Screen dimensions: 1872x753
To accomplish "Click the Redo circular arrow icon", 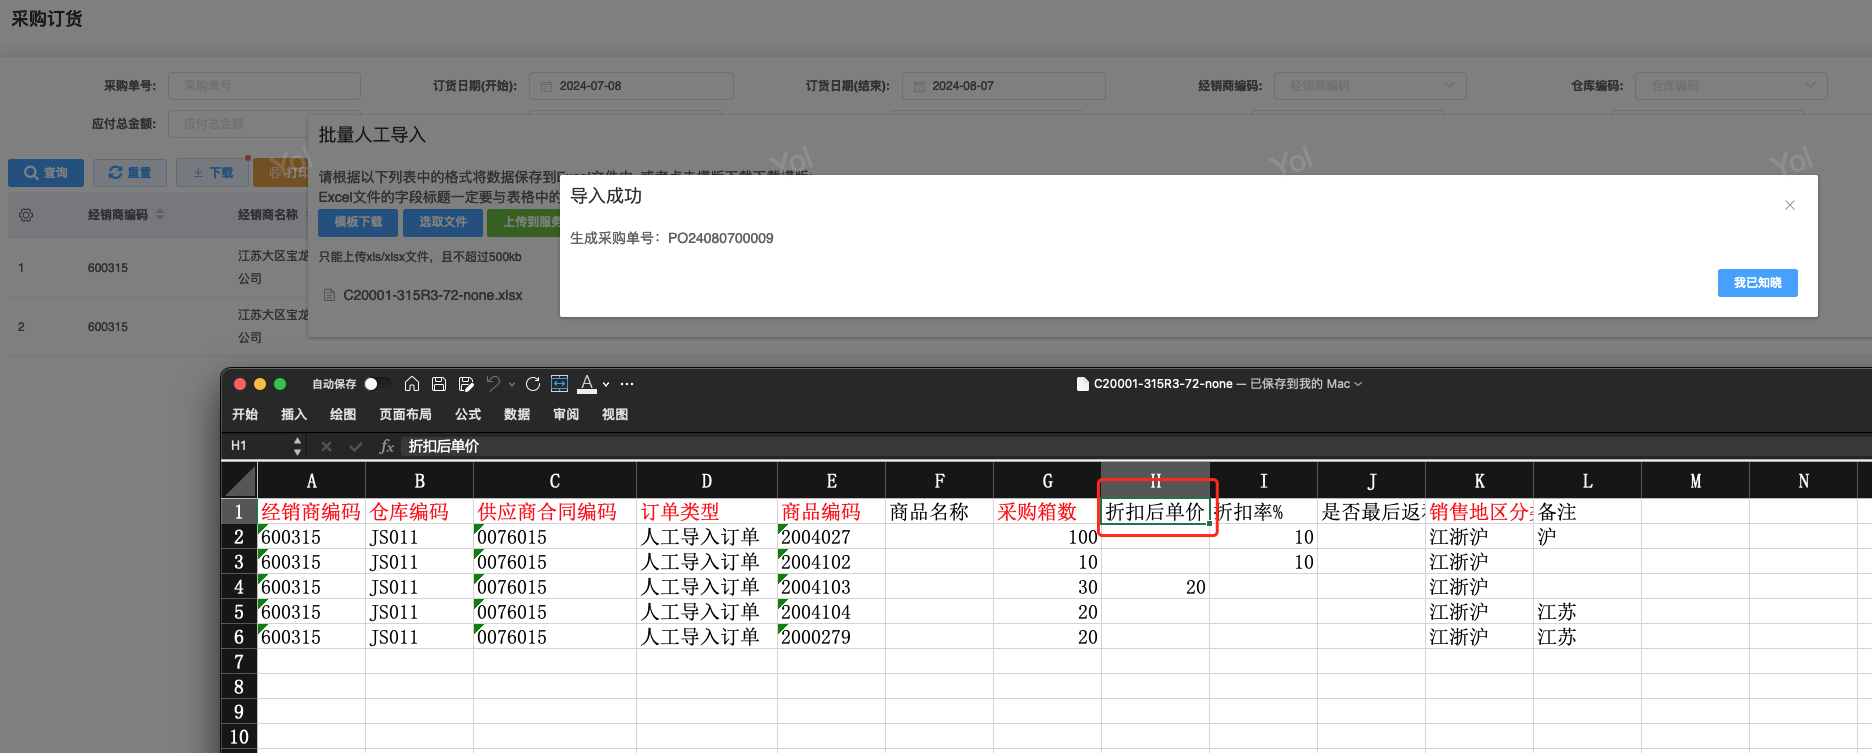I will coord(533,384).
